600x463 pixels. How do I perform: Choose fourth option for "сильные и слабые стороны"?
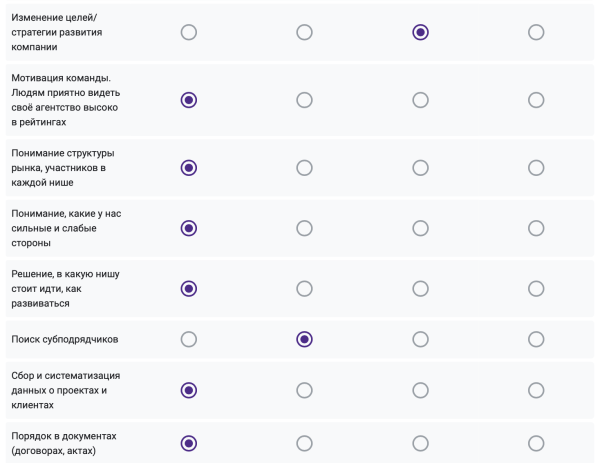(x=536, y=228)
